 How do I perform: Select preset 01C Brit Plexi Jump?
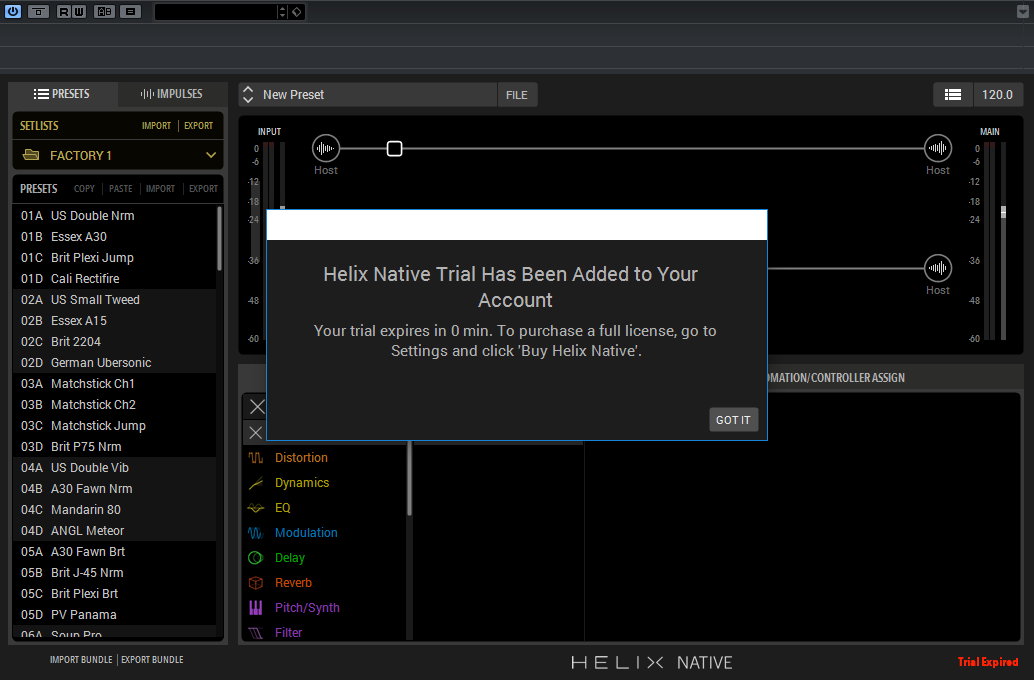click(x=114, y=258)
